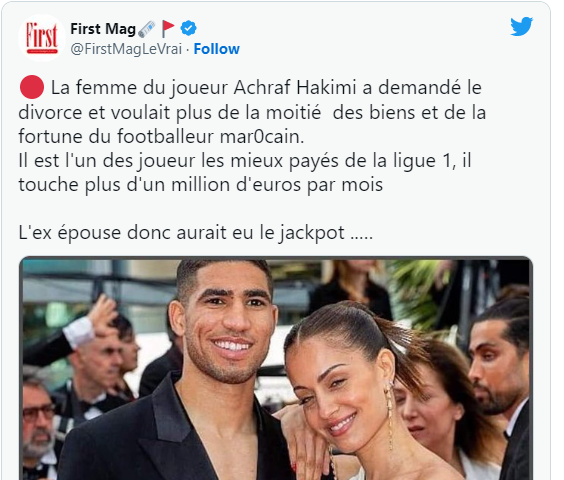Open the First Mag profile avatar
This screenshot has width=564, height=480.
click(x=42, y=38)
